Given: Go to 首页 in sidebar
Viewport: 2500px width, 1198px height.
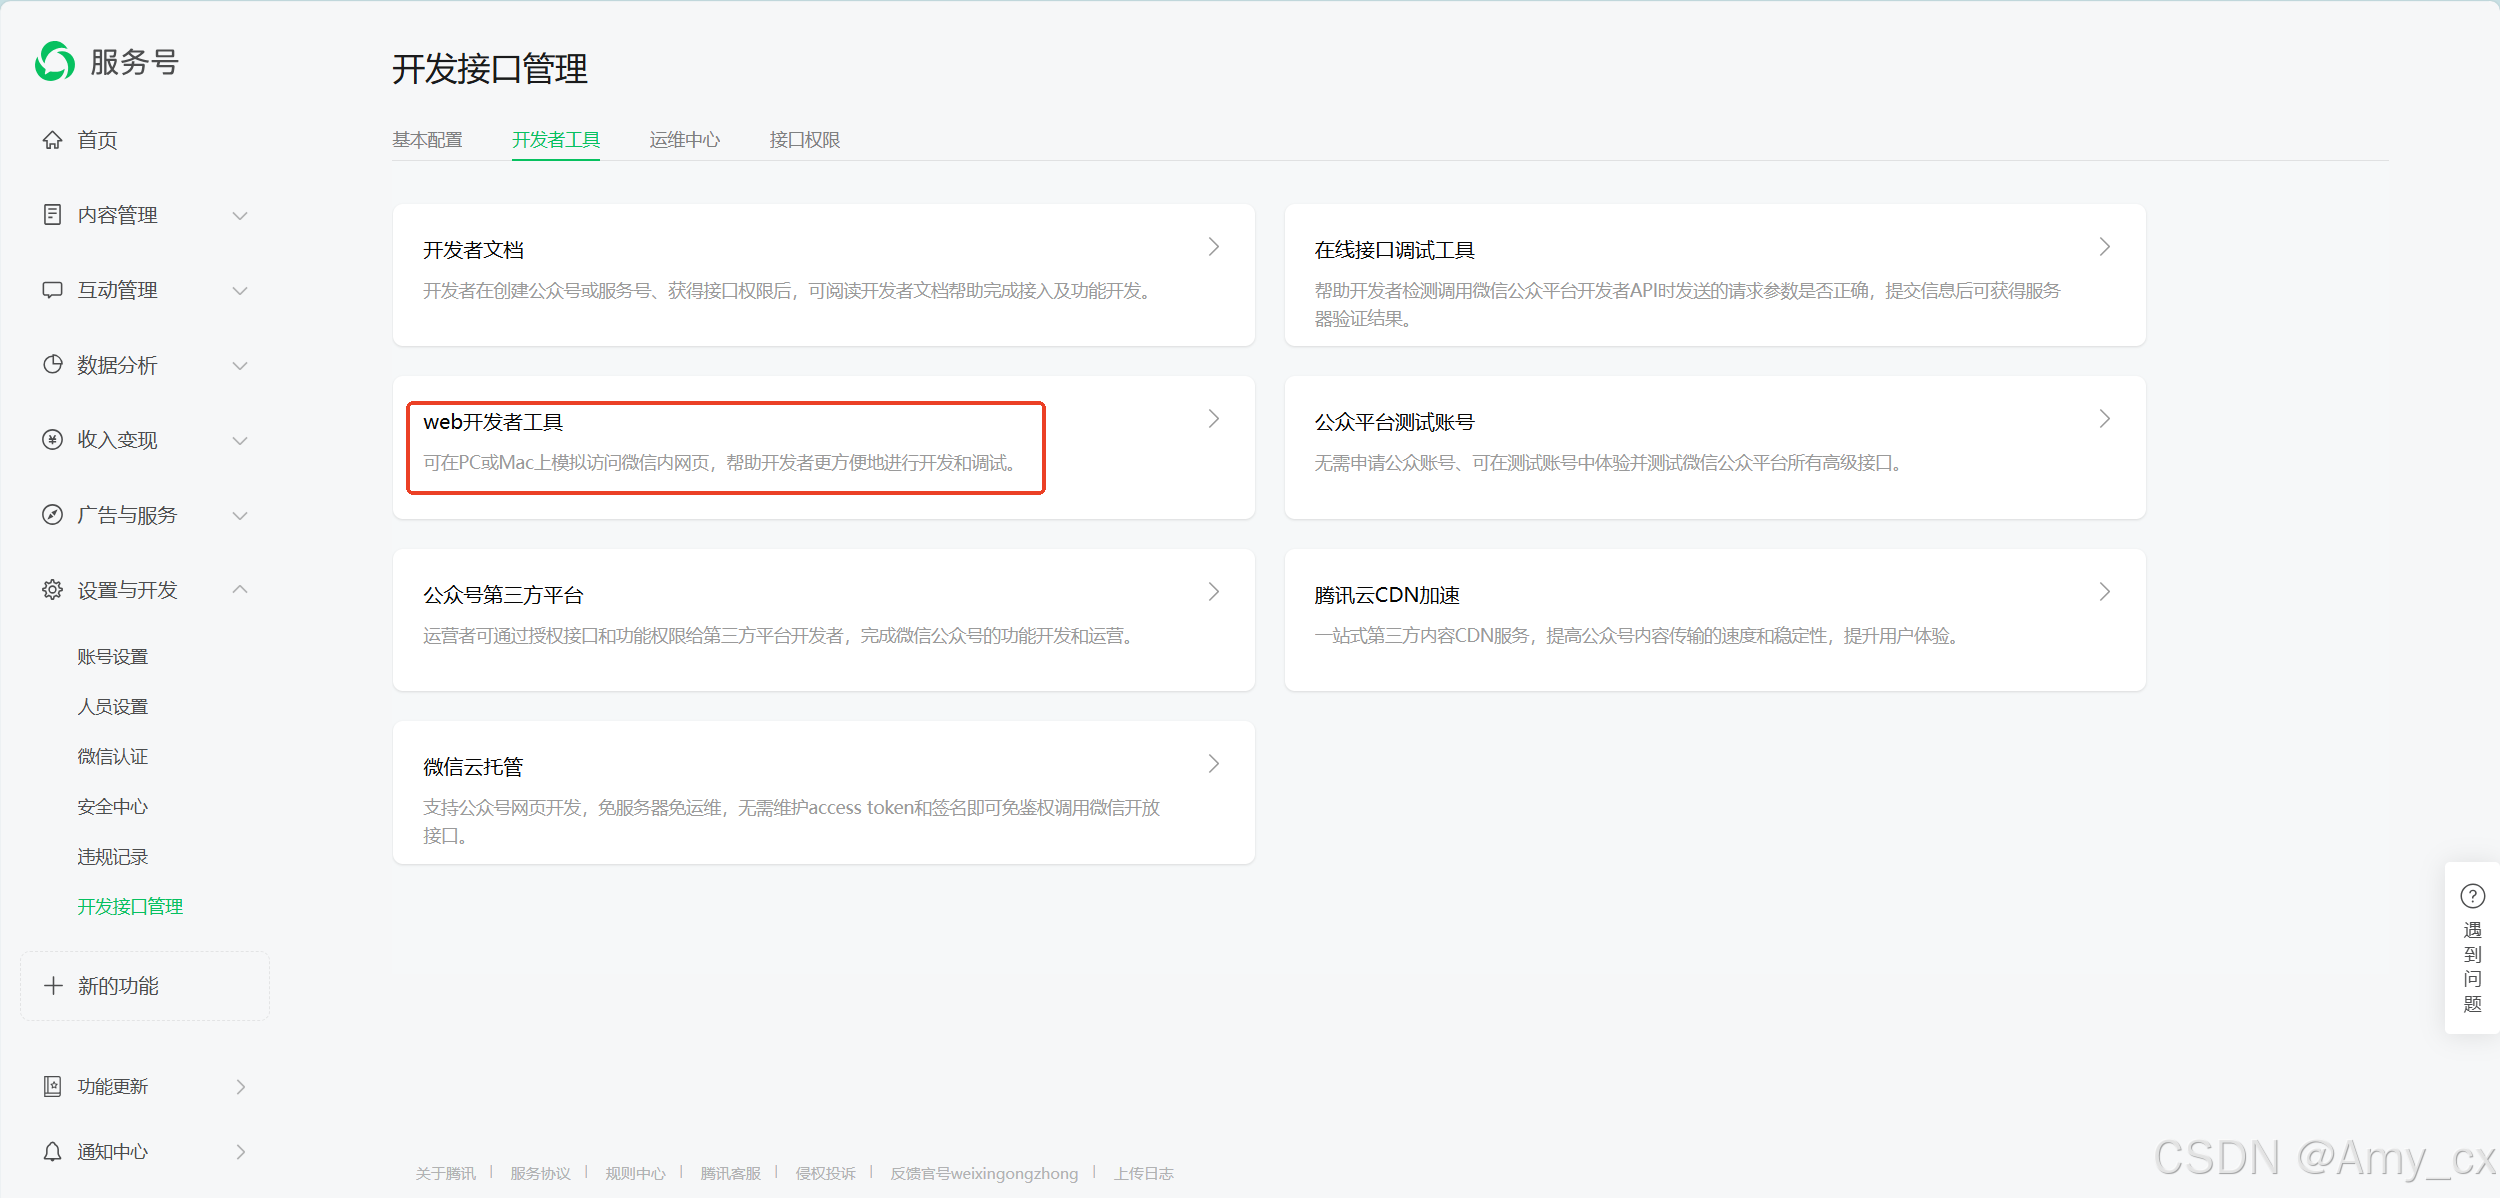Looking at the screenshot, I should 98,140.
